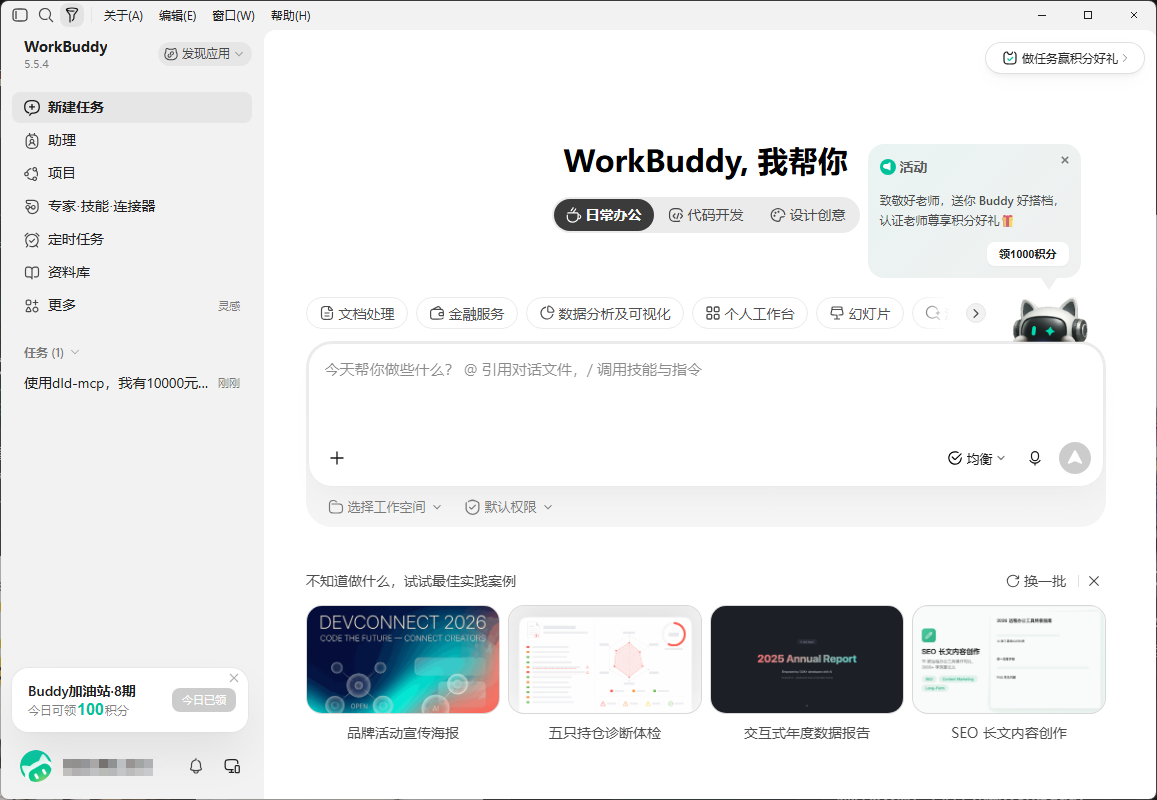Select the 数据分析及可视化 chip

click(x=605, y=314)
